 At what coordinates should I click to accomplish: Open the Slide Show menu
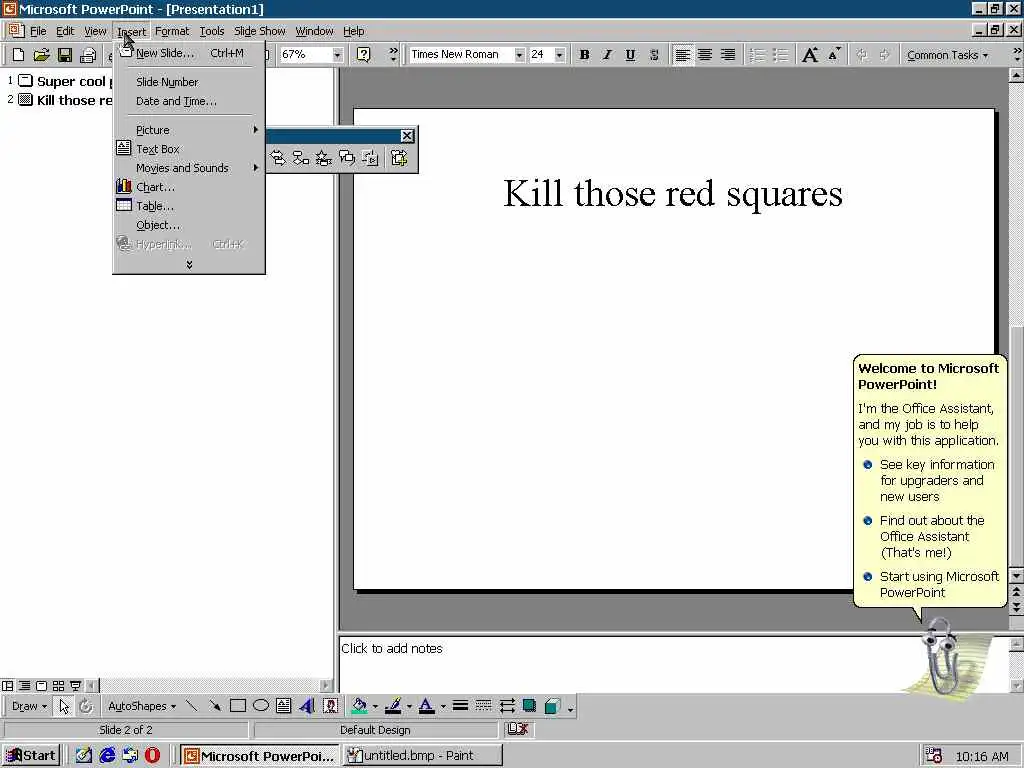point(259,31)
